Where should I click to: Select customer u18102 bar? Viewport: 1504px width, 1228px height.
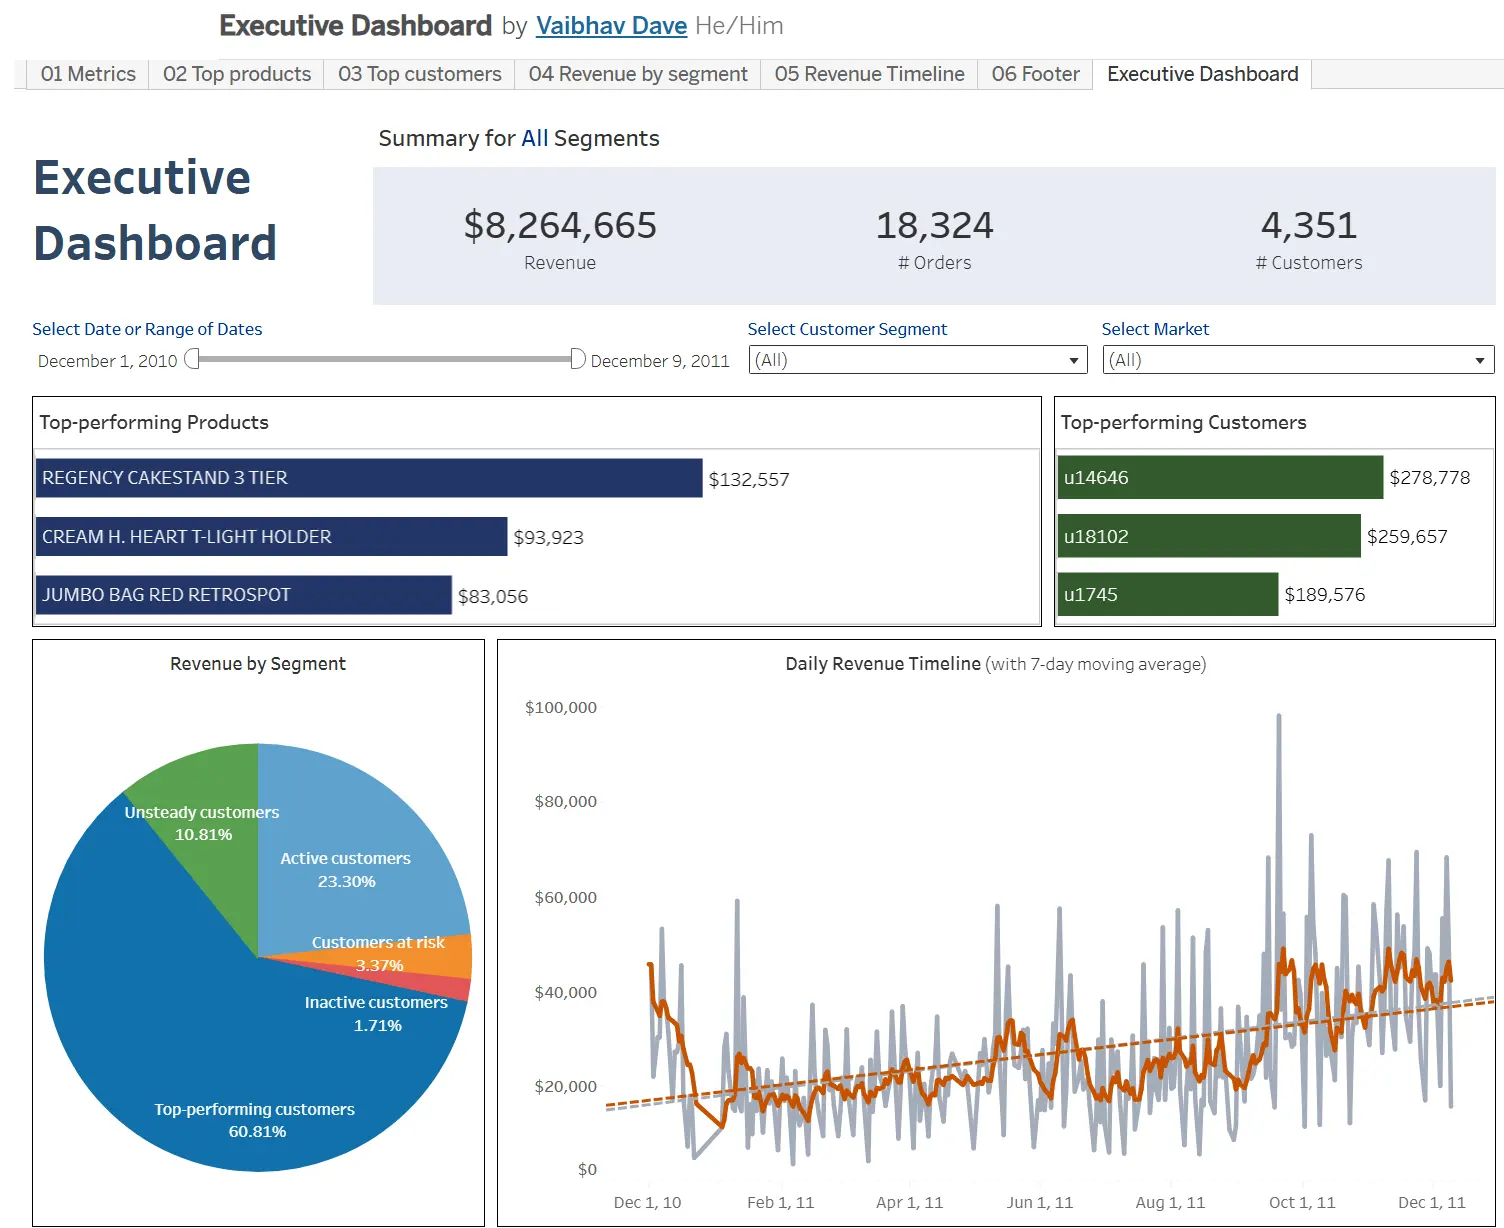tap(1209, 536)
